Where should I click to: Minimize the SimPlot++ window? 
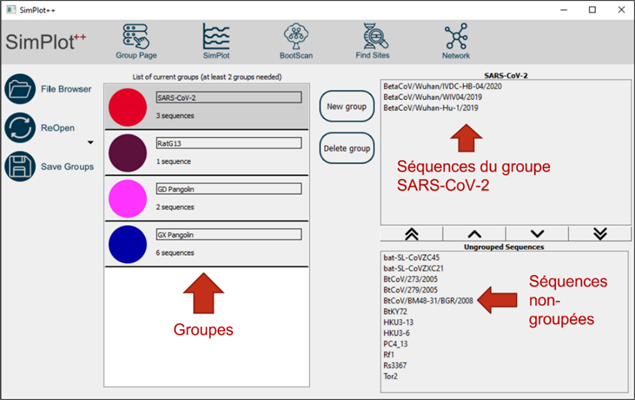point(564,10)
